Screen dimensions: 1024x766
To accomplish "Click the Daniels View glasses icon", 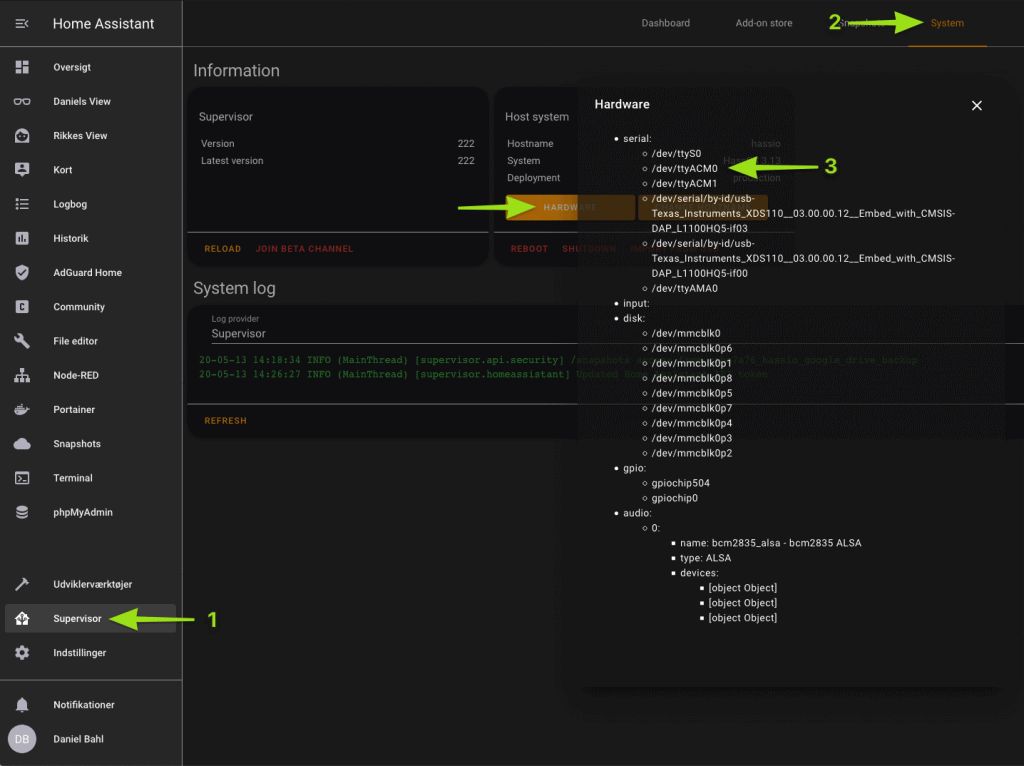I will pyautogui.click(x=22, y=101).
